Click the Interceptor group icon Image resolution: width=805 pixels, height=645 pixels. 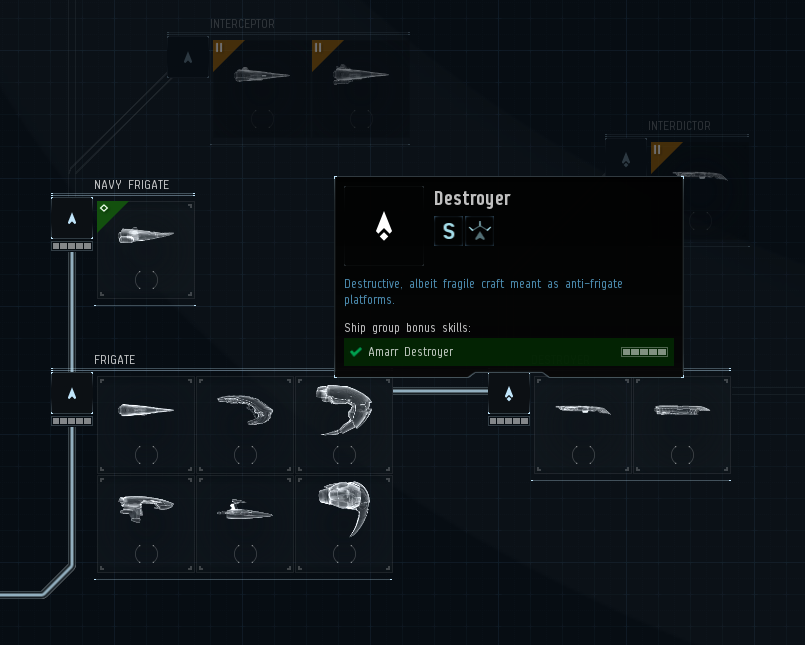pos(188,57)
